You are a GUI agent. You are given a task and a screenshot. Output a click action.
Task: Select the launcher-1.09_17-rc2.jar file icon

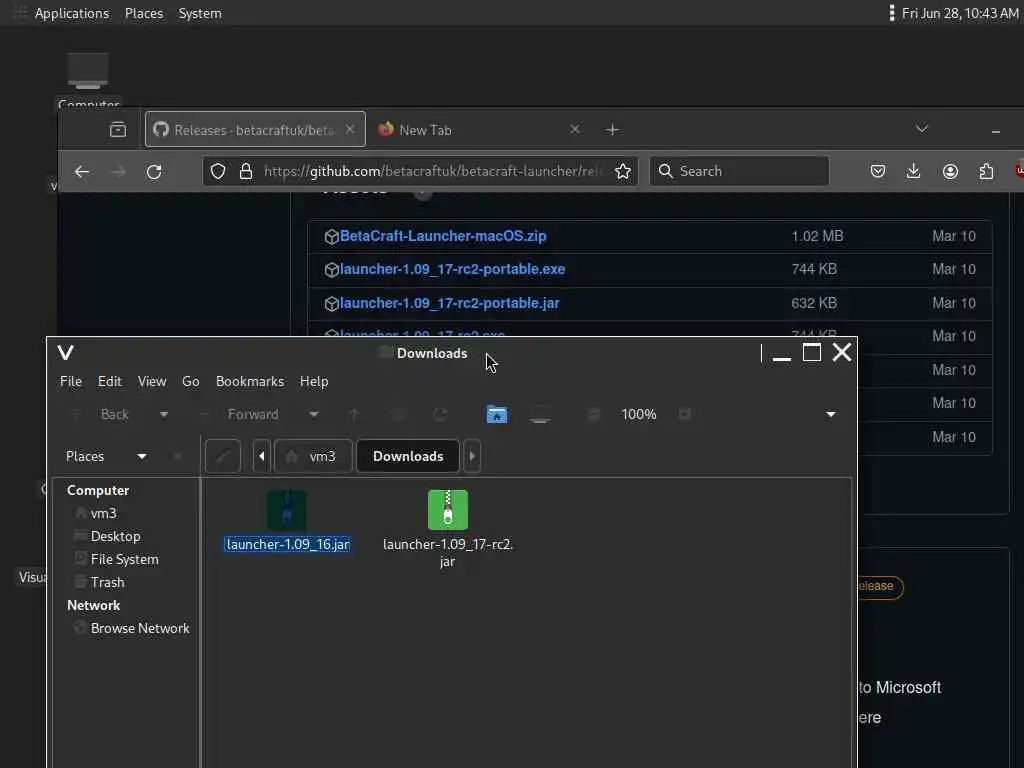click(x=448, y=510)
